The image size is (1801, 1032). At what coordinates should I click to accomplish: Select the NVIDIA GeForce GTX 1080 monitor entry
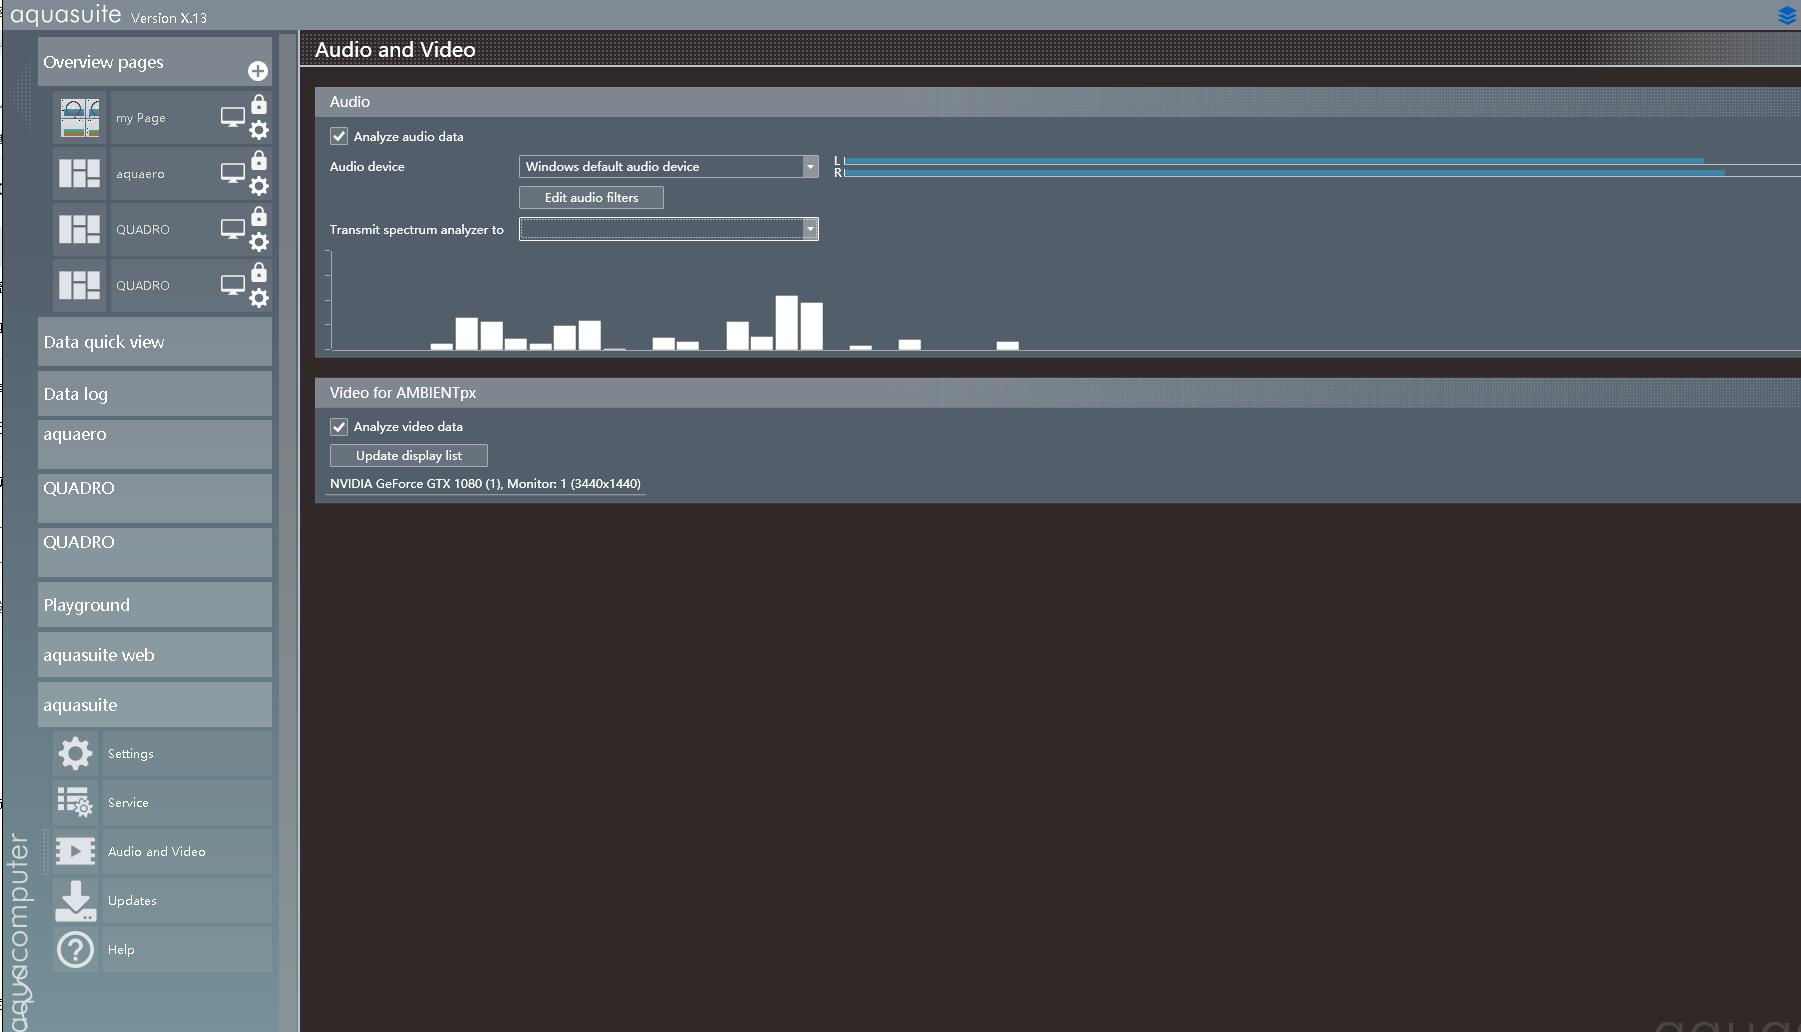click(x=485, y=484)
